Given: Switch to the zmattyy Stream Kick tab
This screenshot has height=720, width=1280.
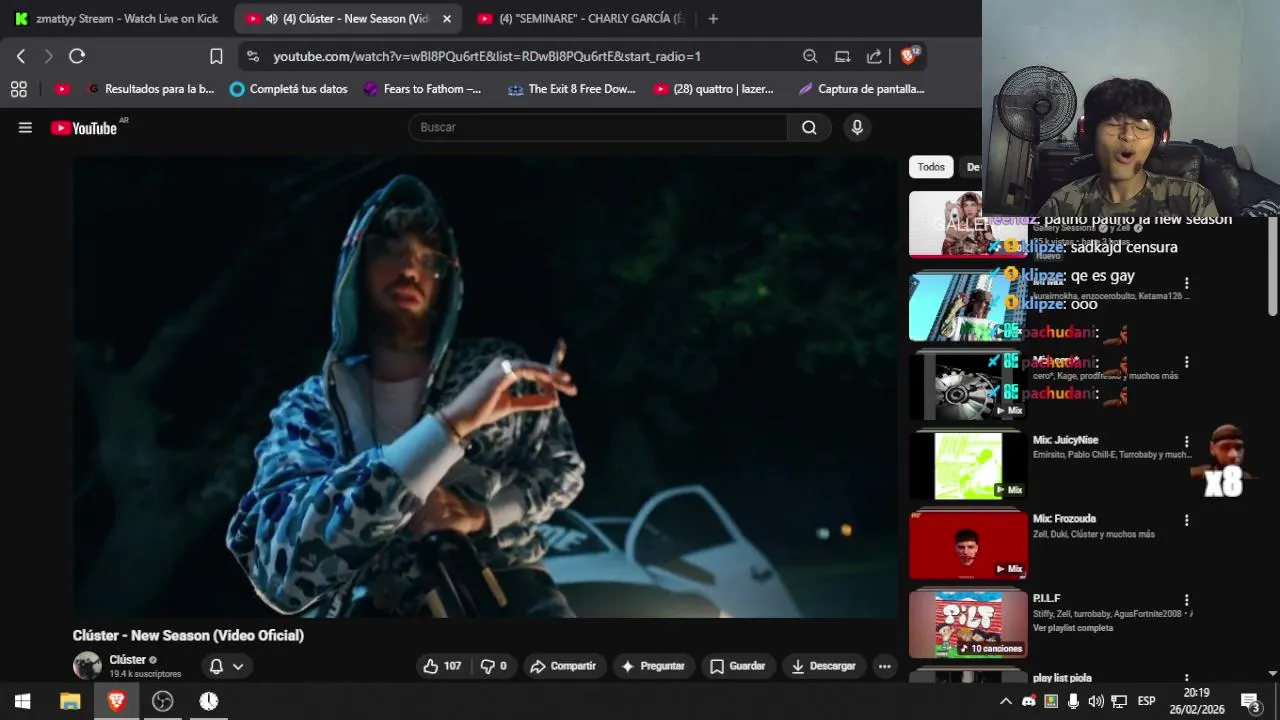Looking at the screenshot, I should 117,19.
